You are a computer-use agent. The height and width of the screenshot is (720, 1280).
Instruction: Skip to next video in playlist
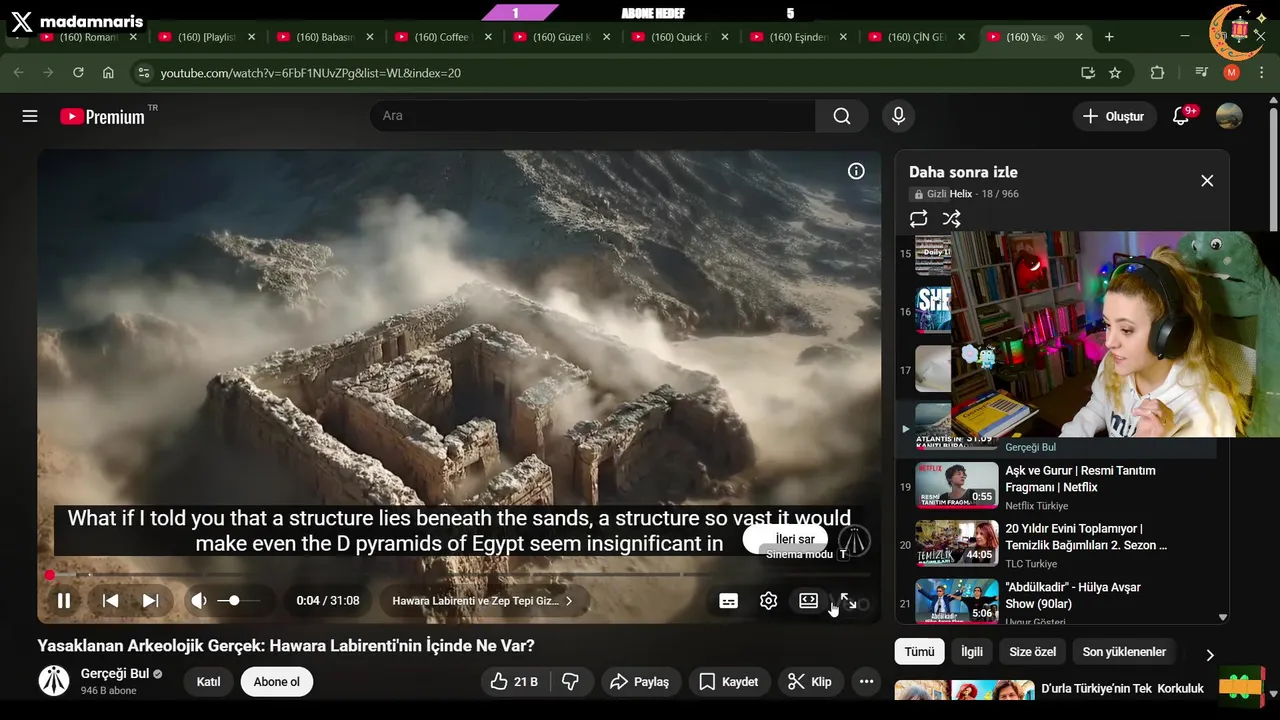[x=150, y=601]
